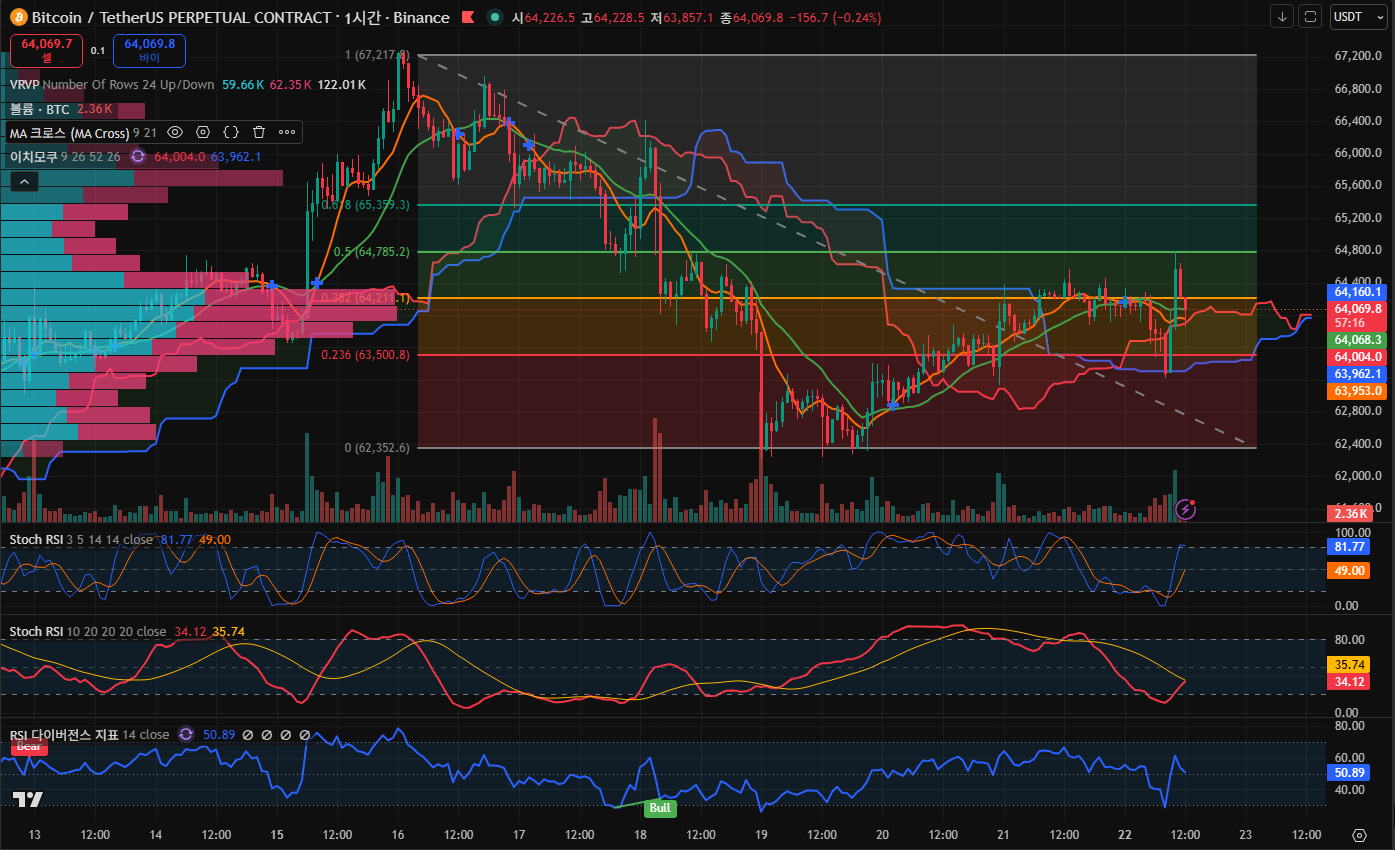The height and width of the screenshot is (850, 1395).
Task: Click the change value −156.7 (−0.24%)
Action: point(837,18)
